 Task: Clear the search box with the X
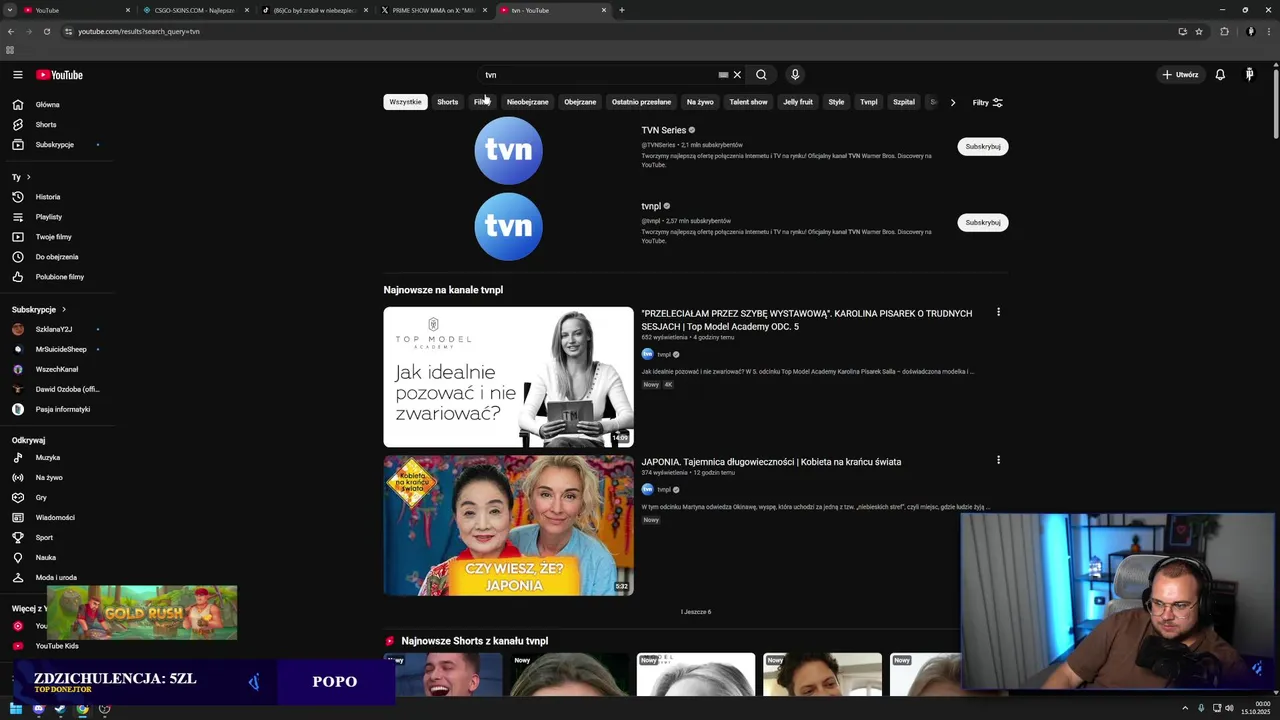(737, 75)
